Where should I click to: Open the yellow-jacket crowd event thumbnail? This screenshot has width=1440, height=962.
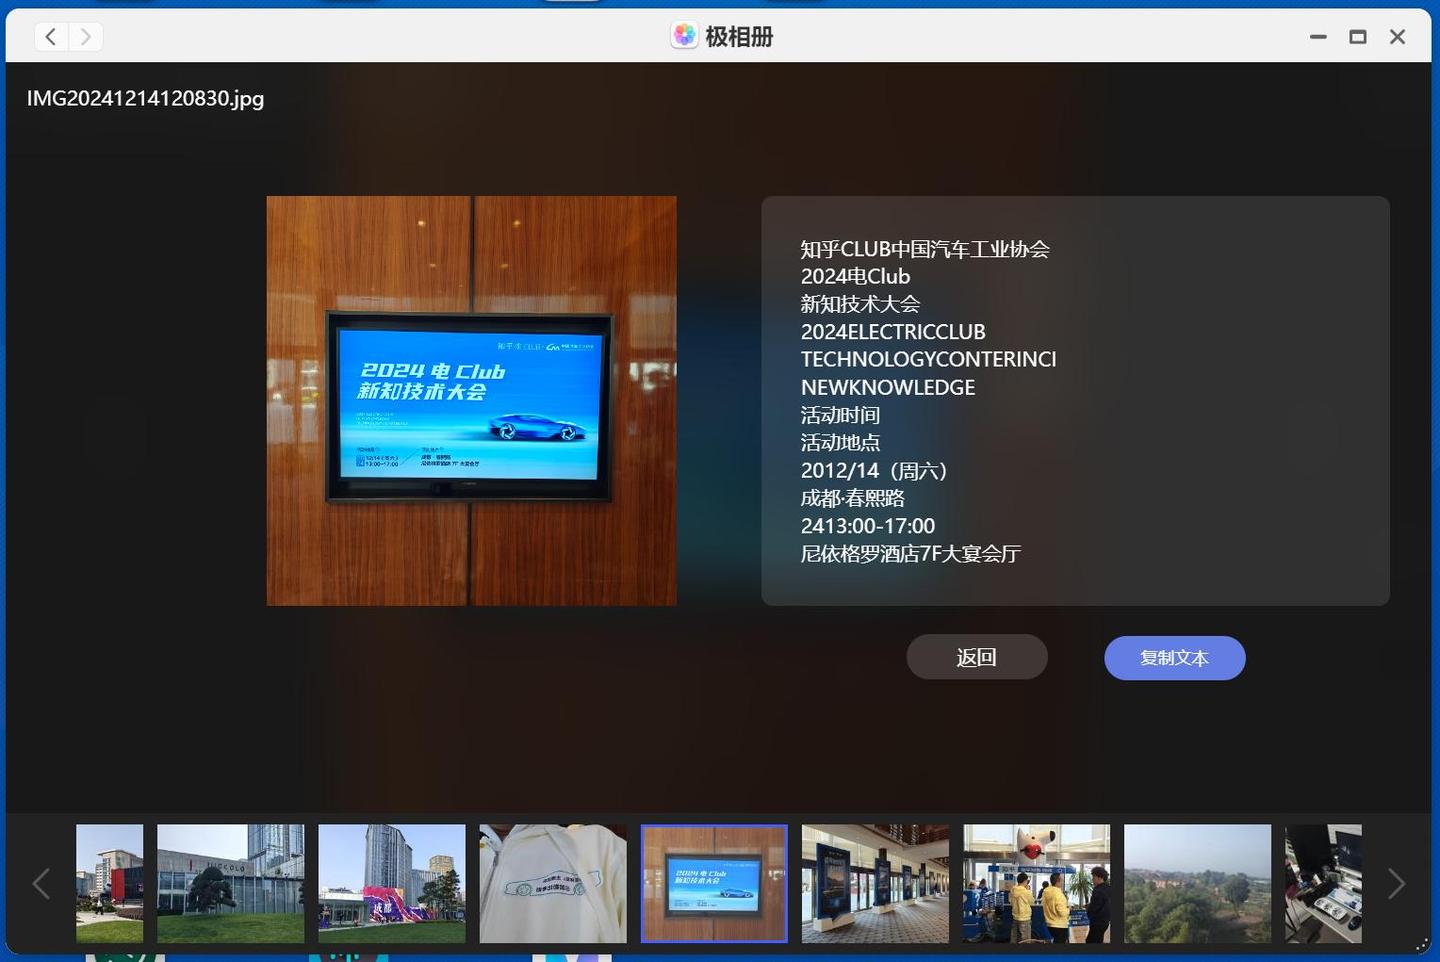(x=1036, y=883)
